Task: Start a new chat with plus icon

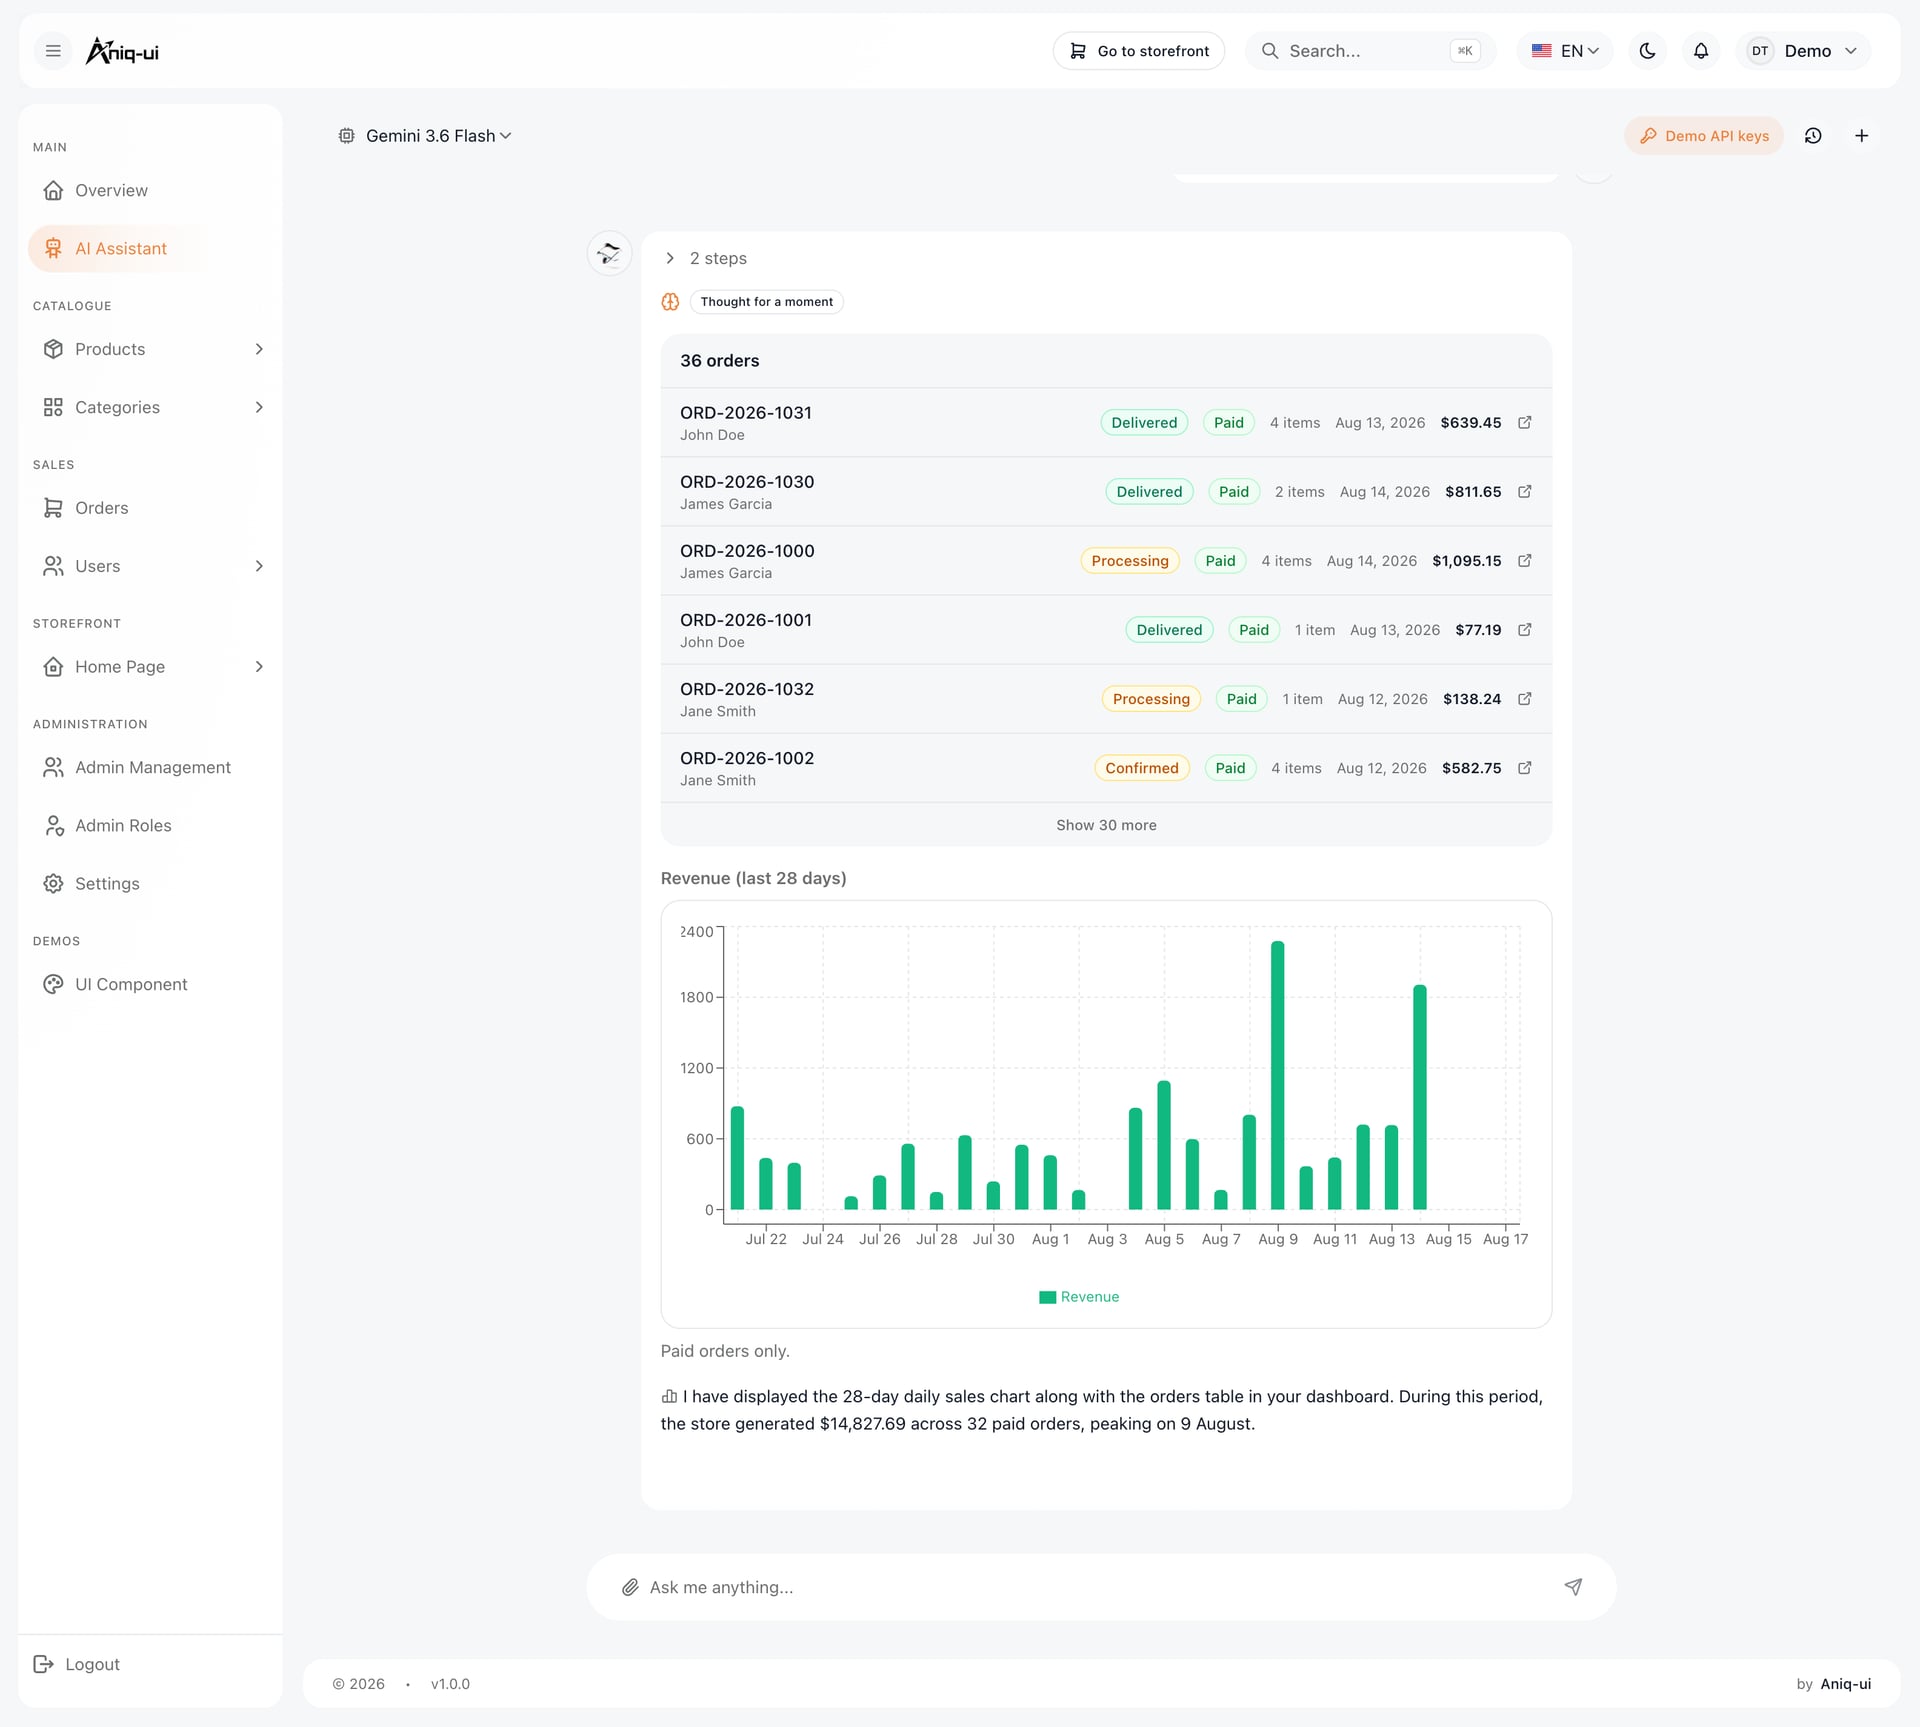Action: [x=1861, y=136]
